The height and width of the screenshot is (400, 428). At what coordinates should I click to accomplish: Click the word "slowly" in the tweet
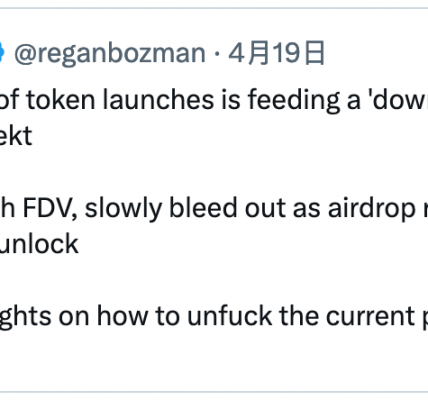pyautogui.click(x=123, y=210)
